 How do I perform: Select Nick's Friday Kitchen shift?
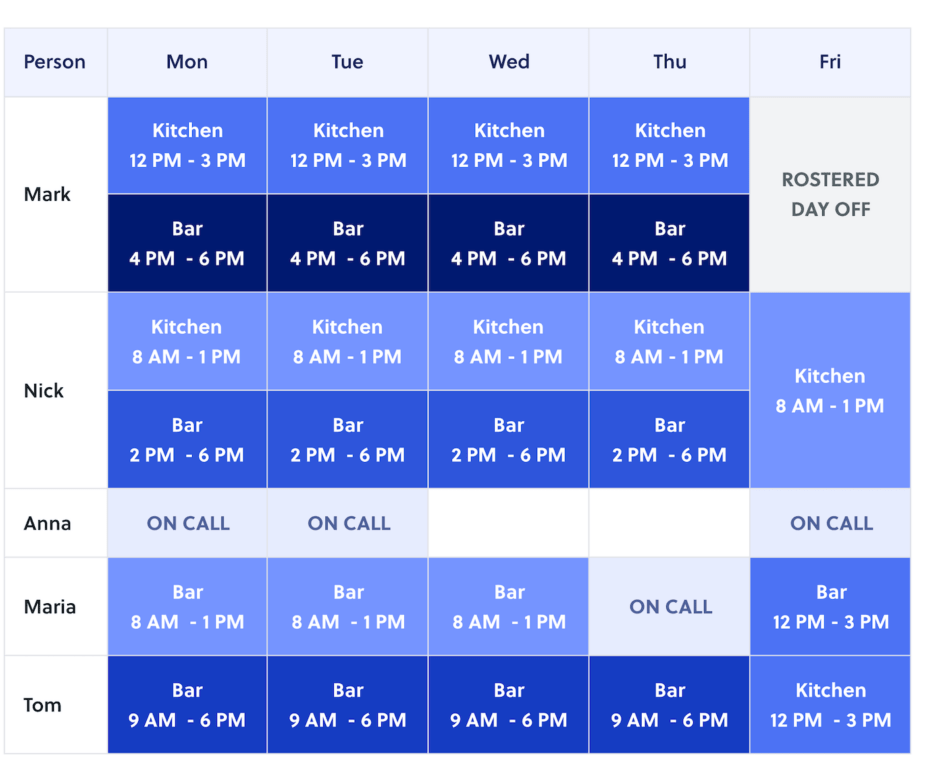click(x=830, y=390)
